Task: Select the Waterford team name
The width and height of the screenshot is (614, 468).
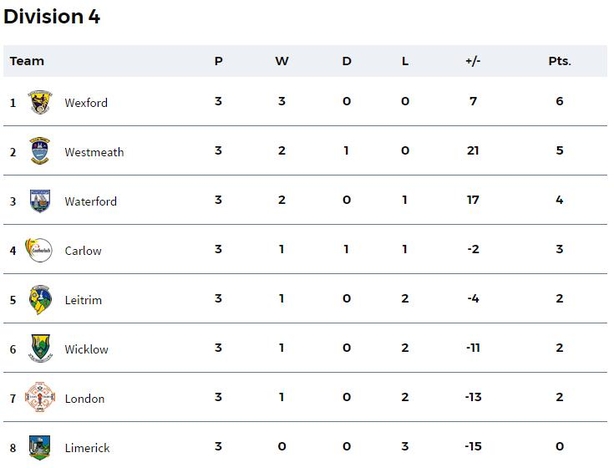Action: point(91,201)
